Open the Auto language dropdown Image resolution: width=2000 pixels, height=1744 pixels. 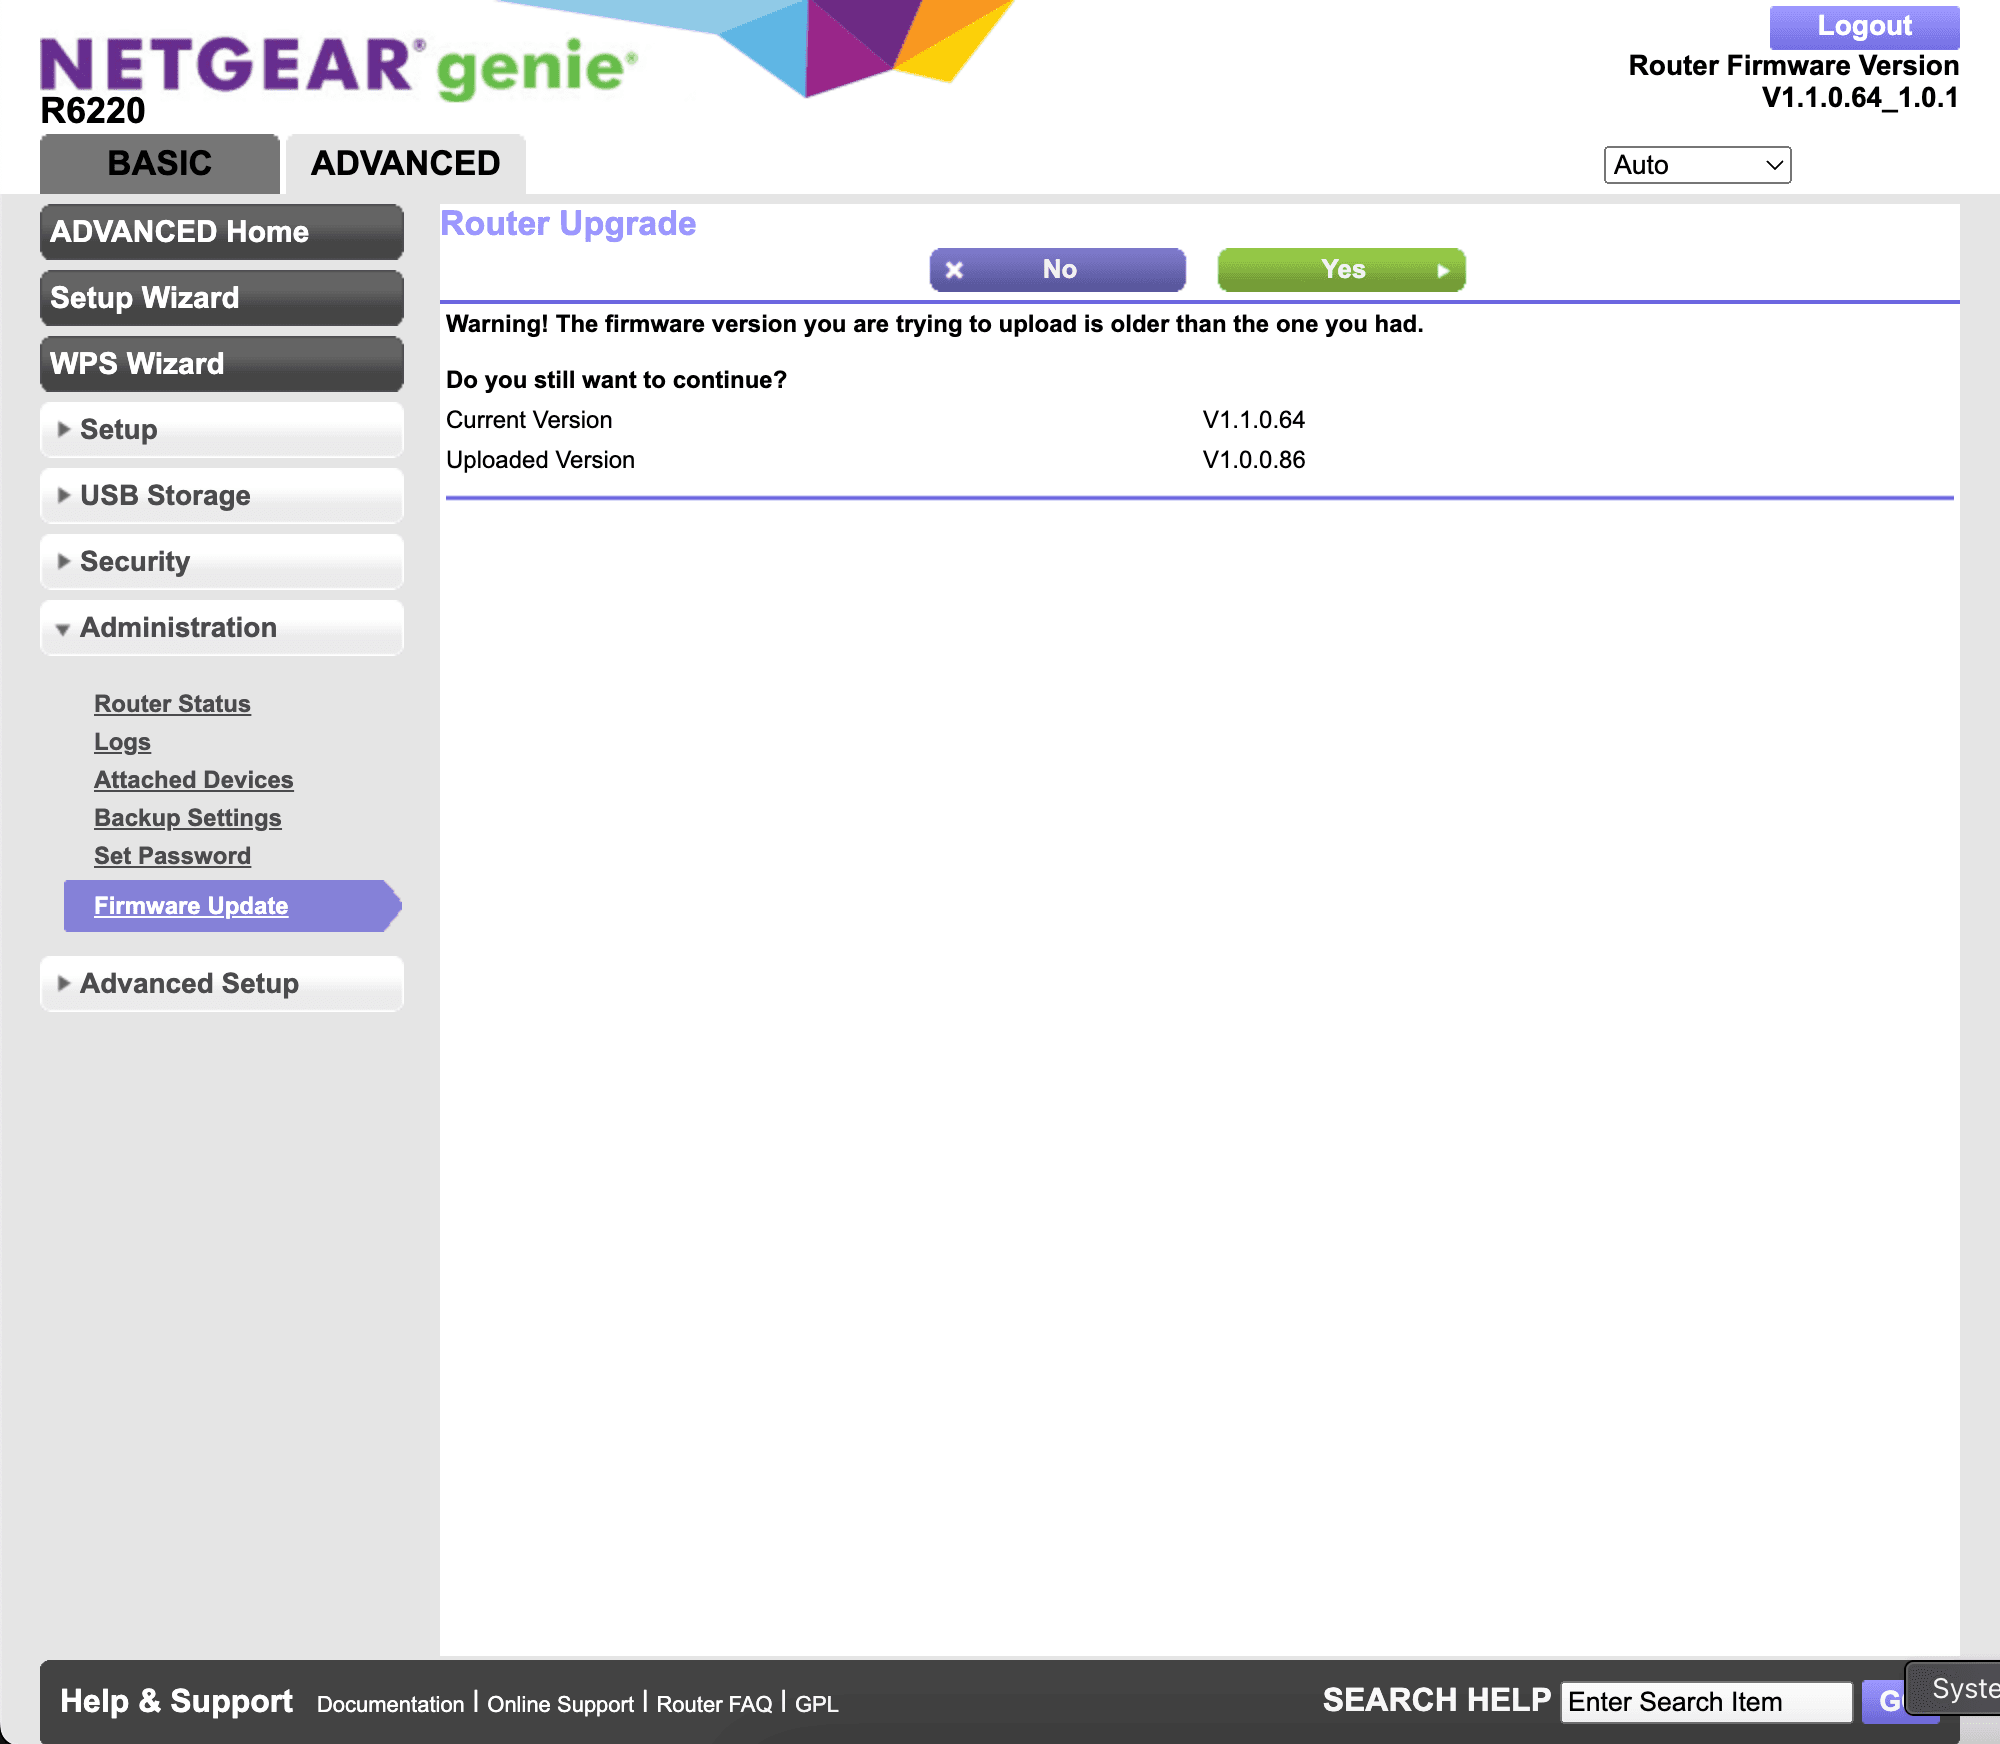tap(1697, 165)
